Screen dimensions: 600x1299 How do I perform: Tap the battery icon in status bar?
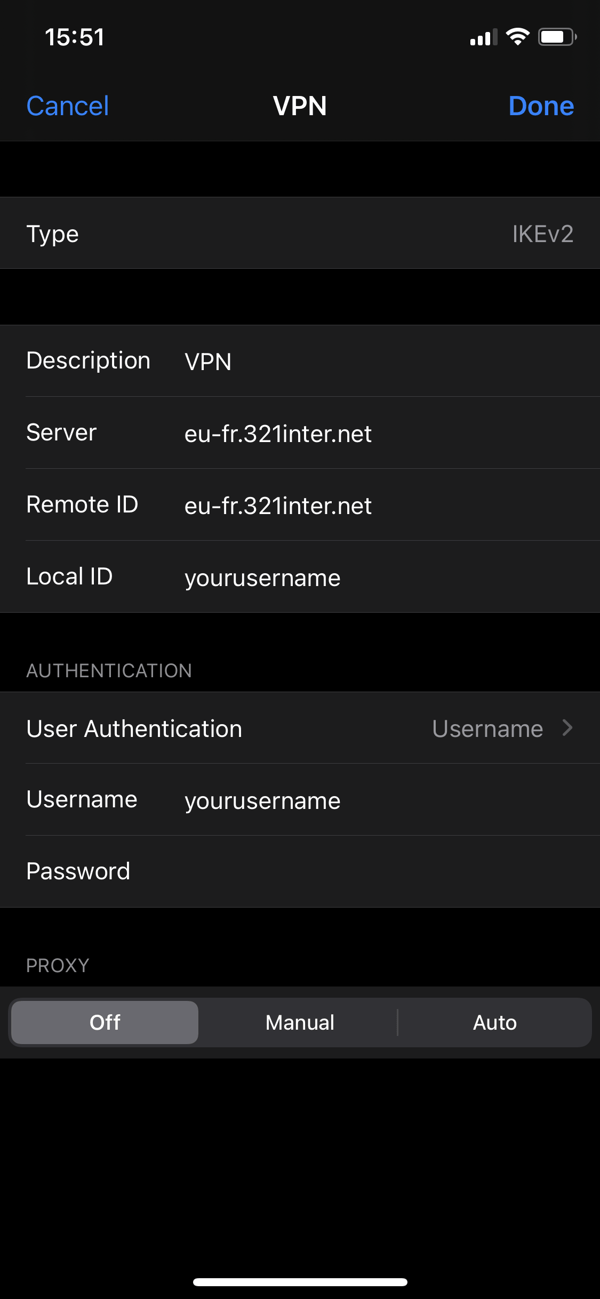(555, 36)
